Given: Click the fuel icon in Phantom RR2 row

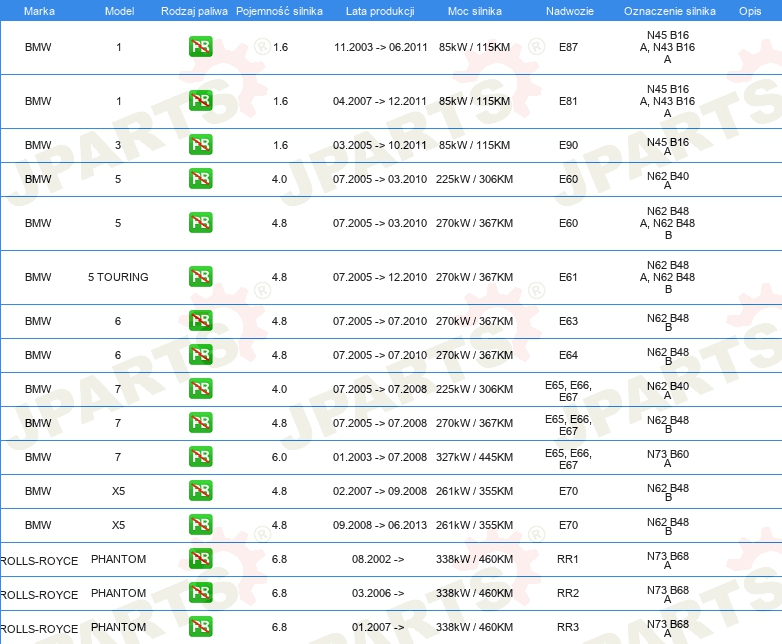Looking at the screenshot, I should (x=200, y=593).
